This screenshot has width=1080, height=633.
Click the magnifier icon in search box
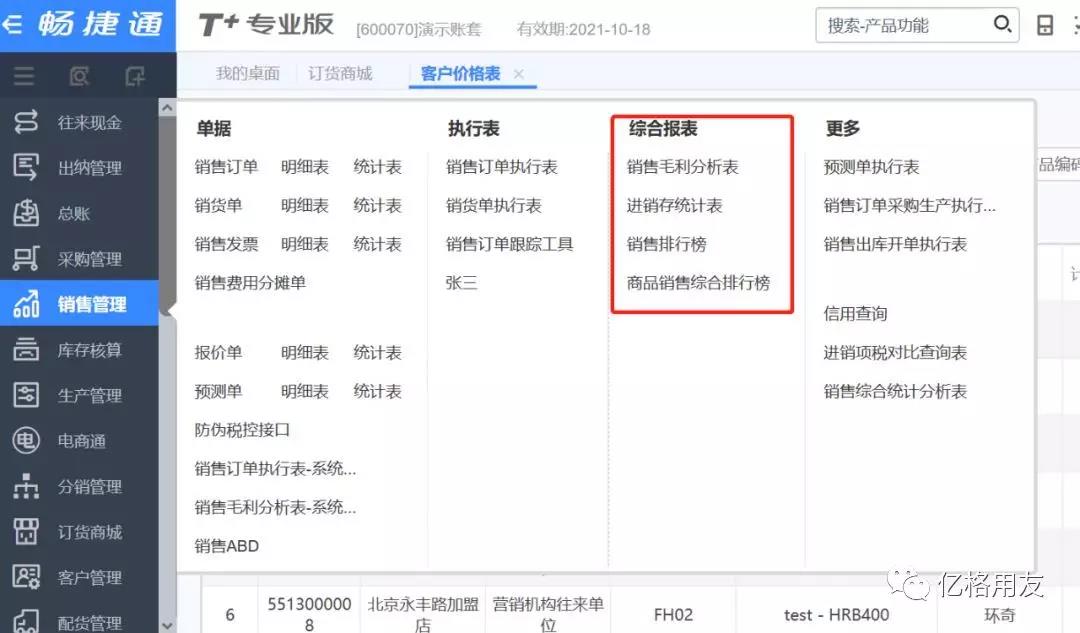coord(1002,25)
